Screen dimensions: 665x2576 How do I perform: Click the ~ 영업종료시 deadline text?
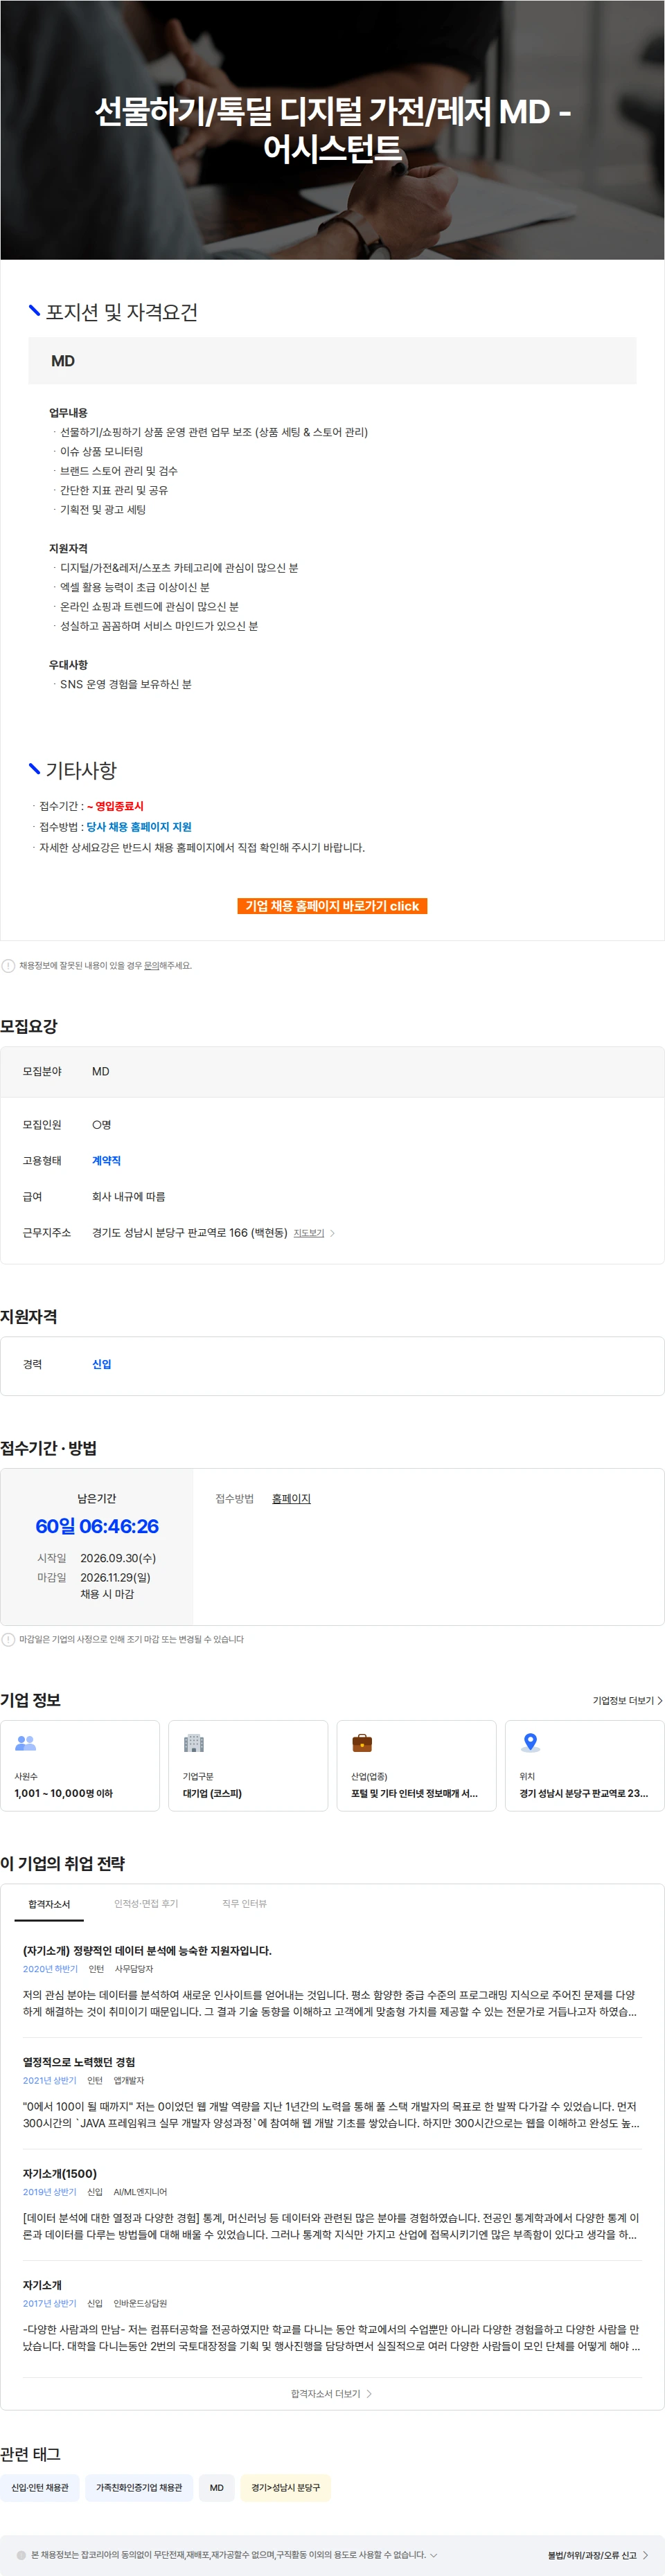115,806
